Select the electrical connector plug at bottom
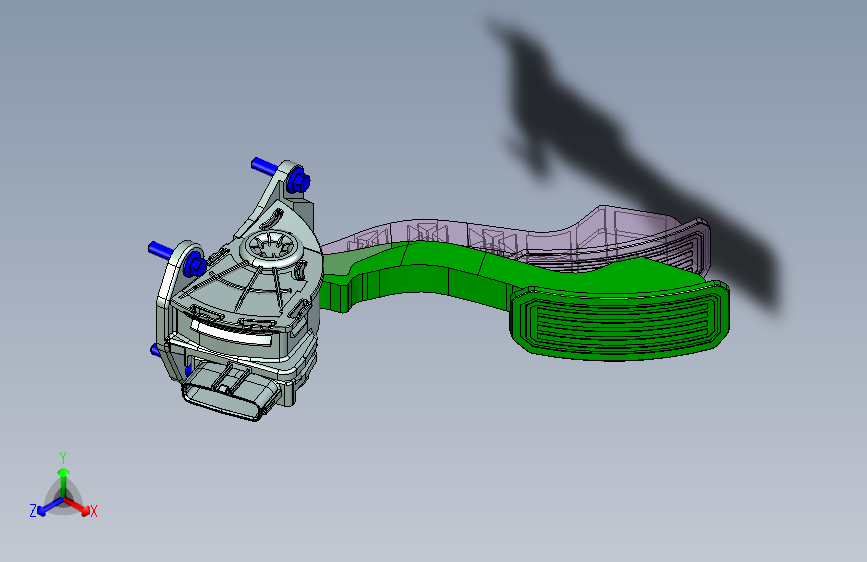Screen dimensions: 867x562 tap(232, 392)
